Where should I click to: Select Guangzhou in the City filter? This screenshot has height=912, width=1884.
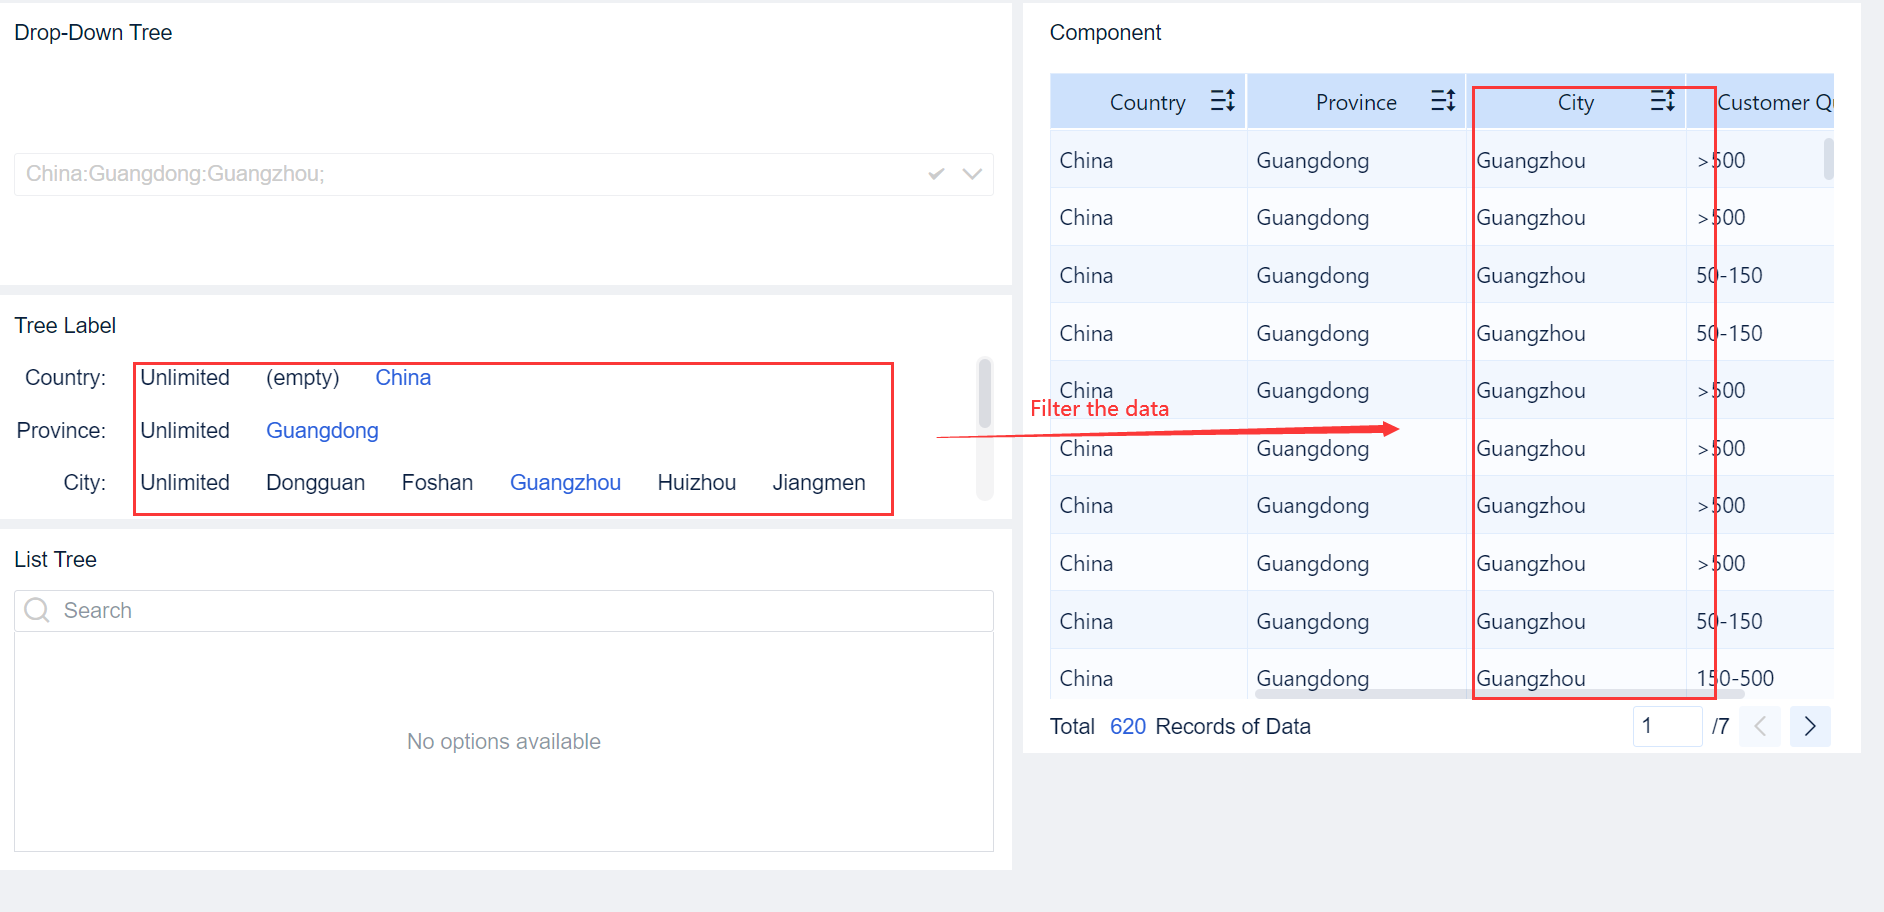[565, 482]
